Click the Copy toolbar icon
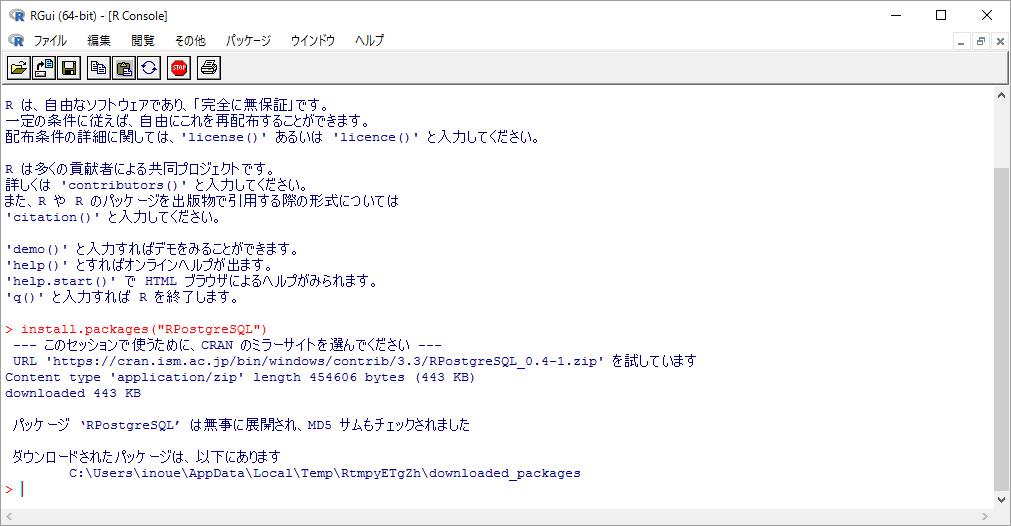The image size is (1011, 526). point(99,68)
